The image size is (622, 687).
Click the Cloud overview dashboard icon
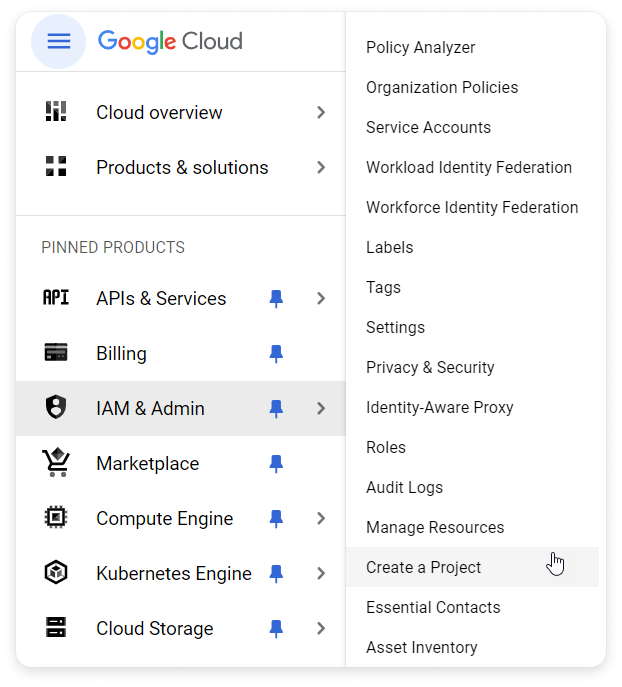click(56, 111)
